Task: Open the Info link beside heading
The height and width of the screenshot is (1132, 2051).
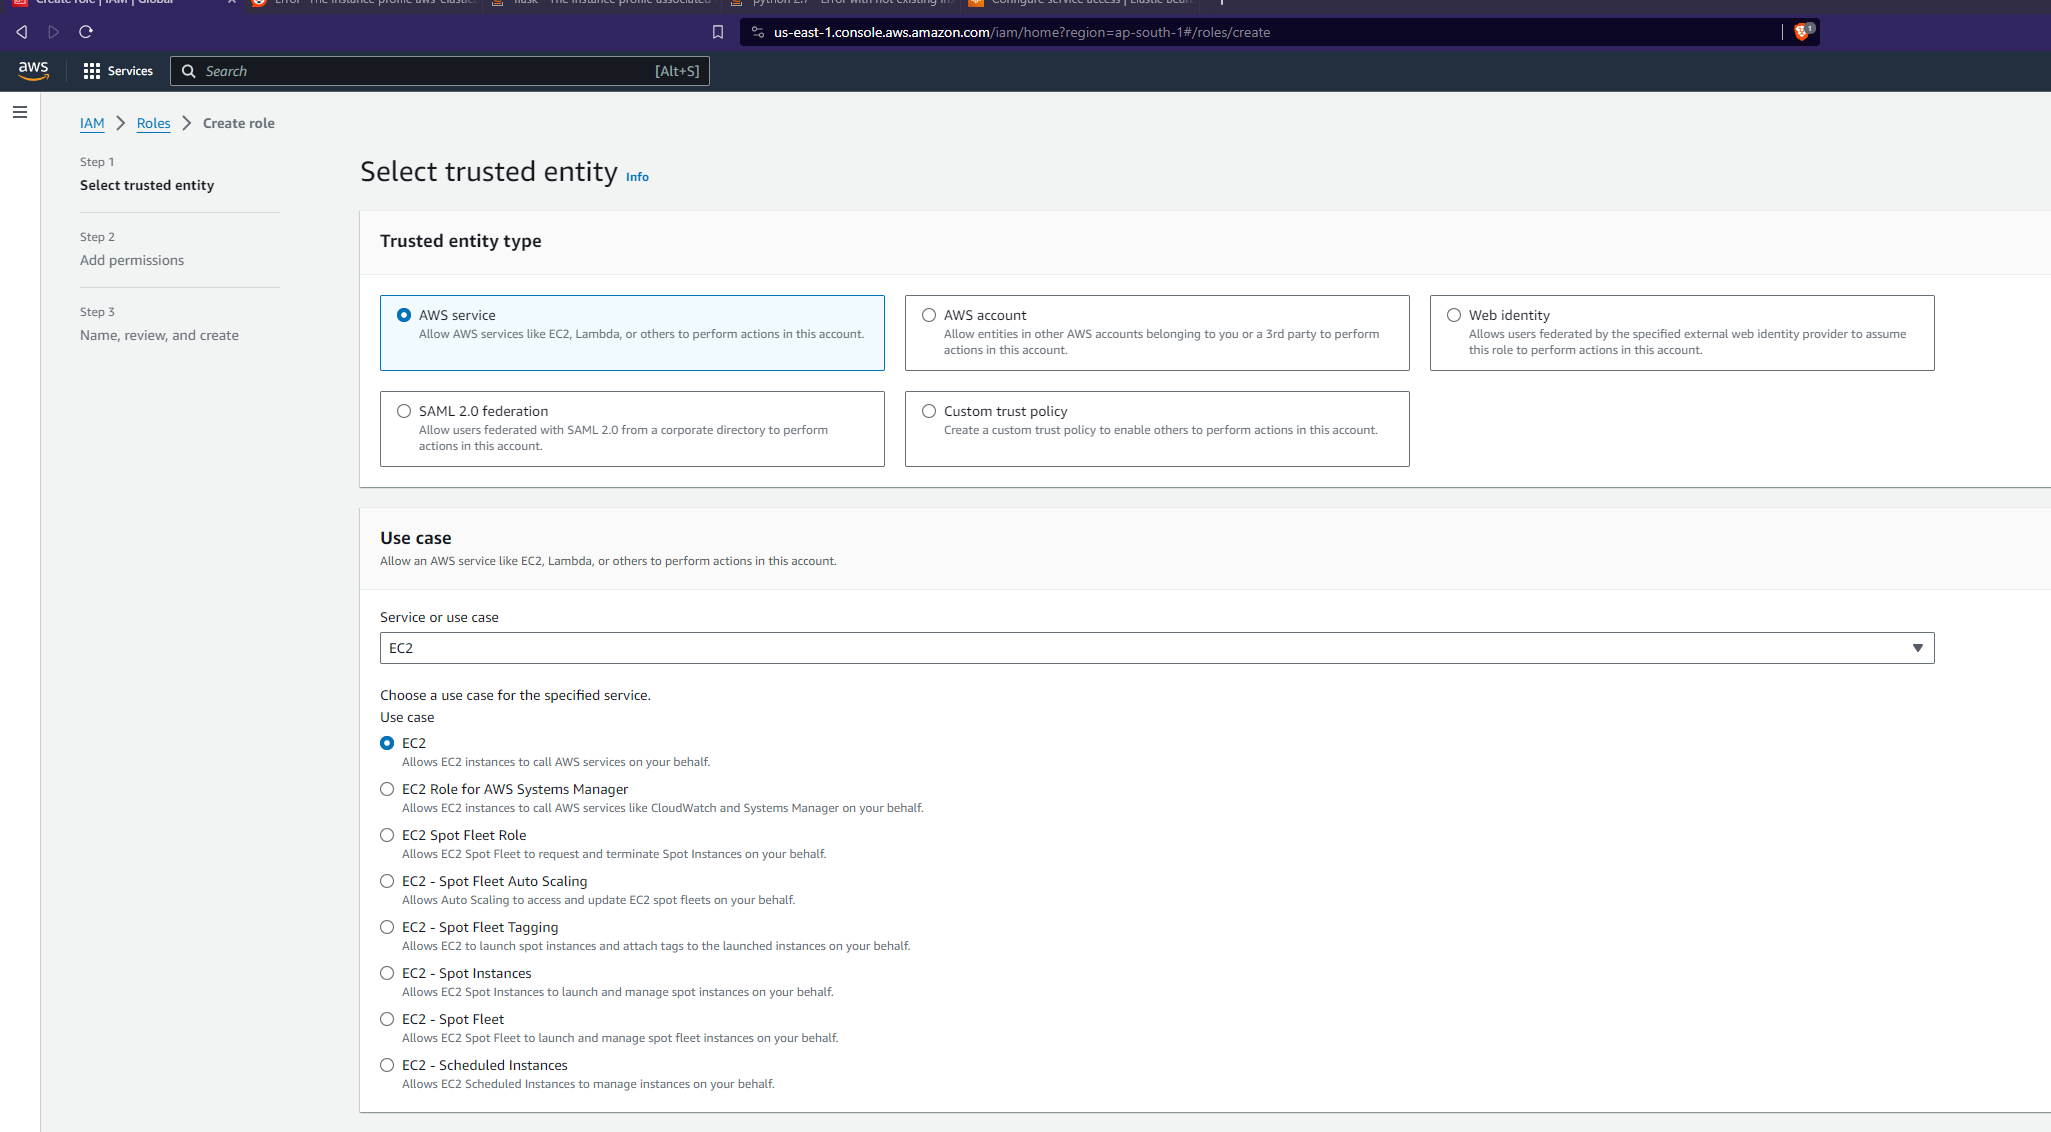Action: tap(637, 177)
